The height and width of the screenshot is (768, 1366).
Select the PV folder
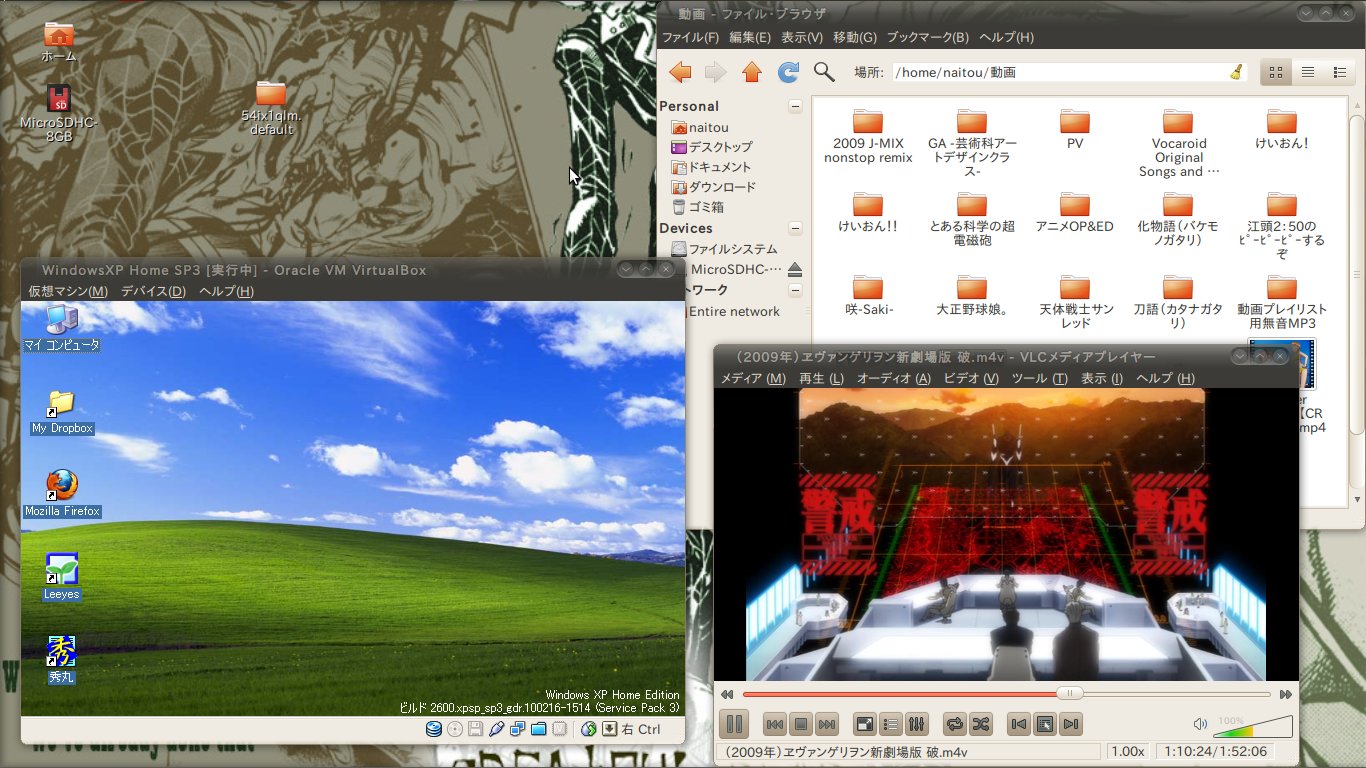coord(1075,130)
